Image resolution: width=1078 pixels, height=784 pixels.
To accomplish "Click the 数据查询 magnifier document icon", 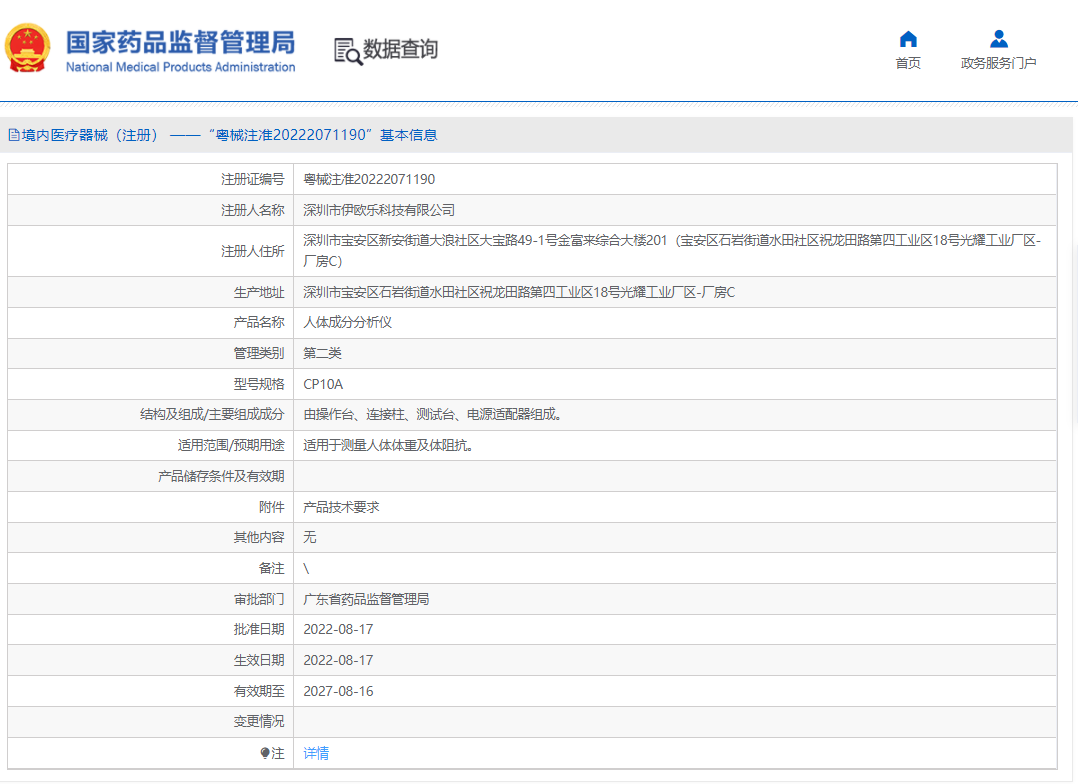I will click(x=347, y=50).
